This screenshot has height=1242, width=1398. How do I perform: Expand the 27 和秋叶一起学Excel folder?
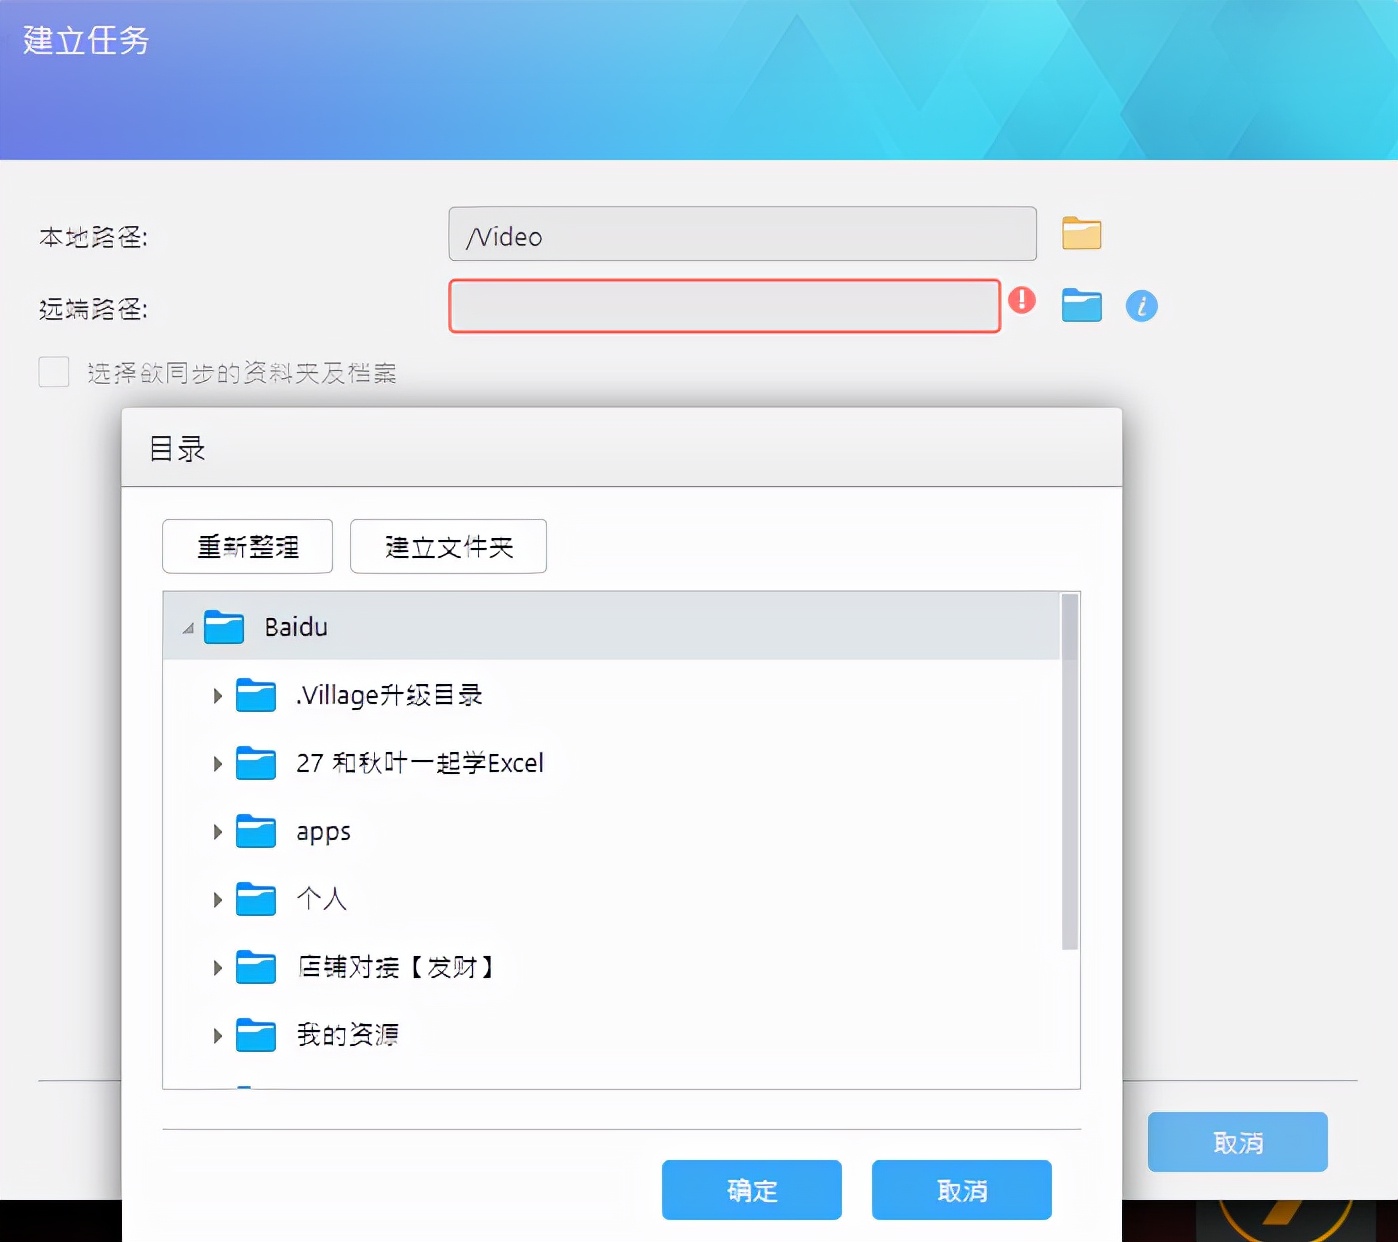(x=217, y=763)
